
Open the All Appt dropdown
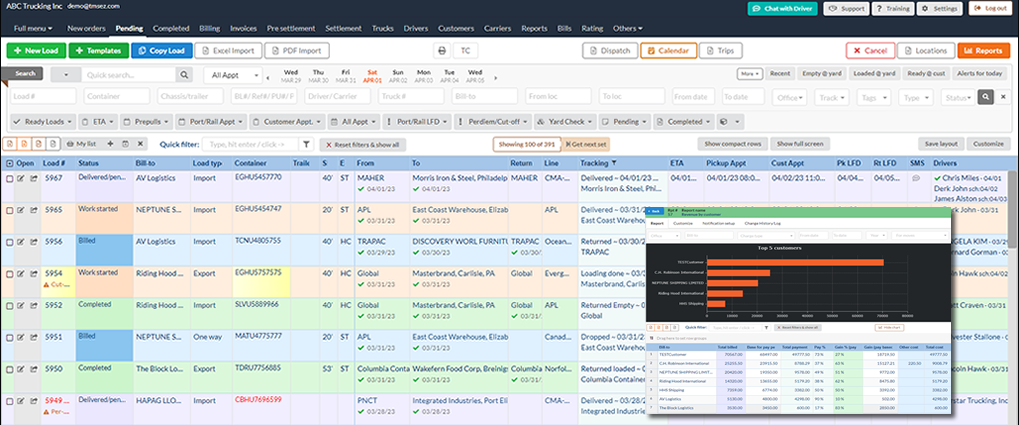(x=234, y=75)
